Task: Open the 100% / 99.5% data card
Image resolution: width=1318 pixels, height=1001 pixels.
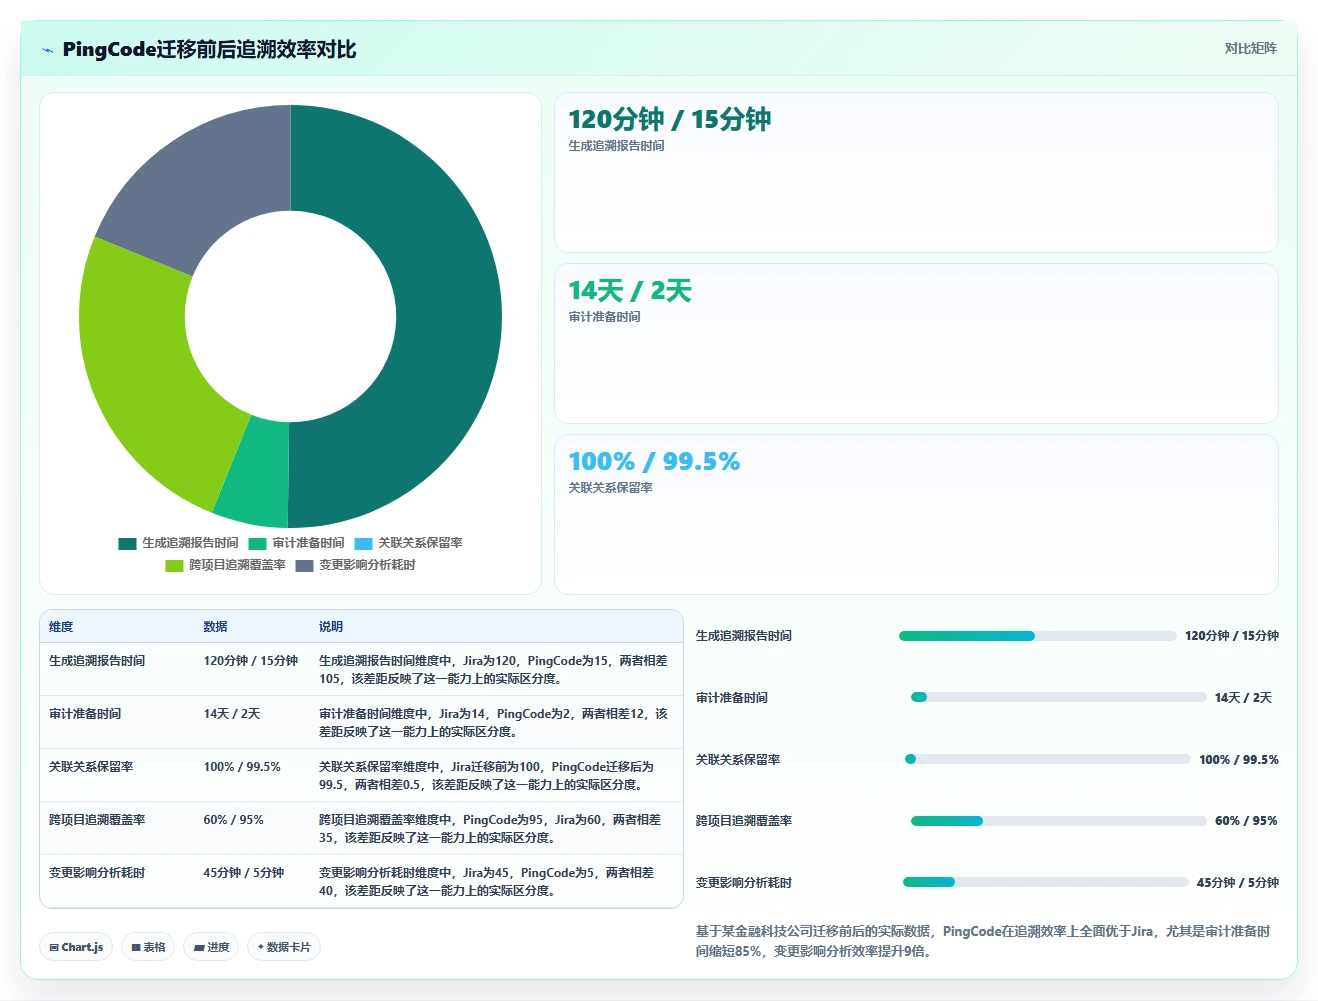Action: coord(916,514)
